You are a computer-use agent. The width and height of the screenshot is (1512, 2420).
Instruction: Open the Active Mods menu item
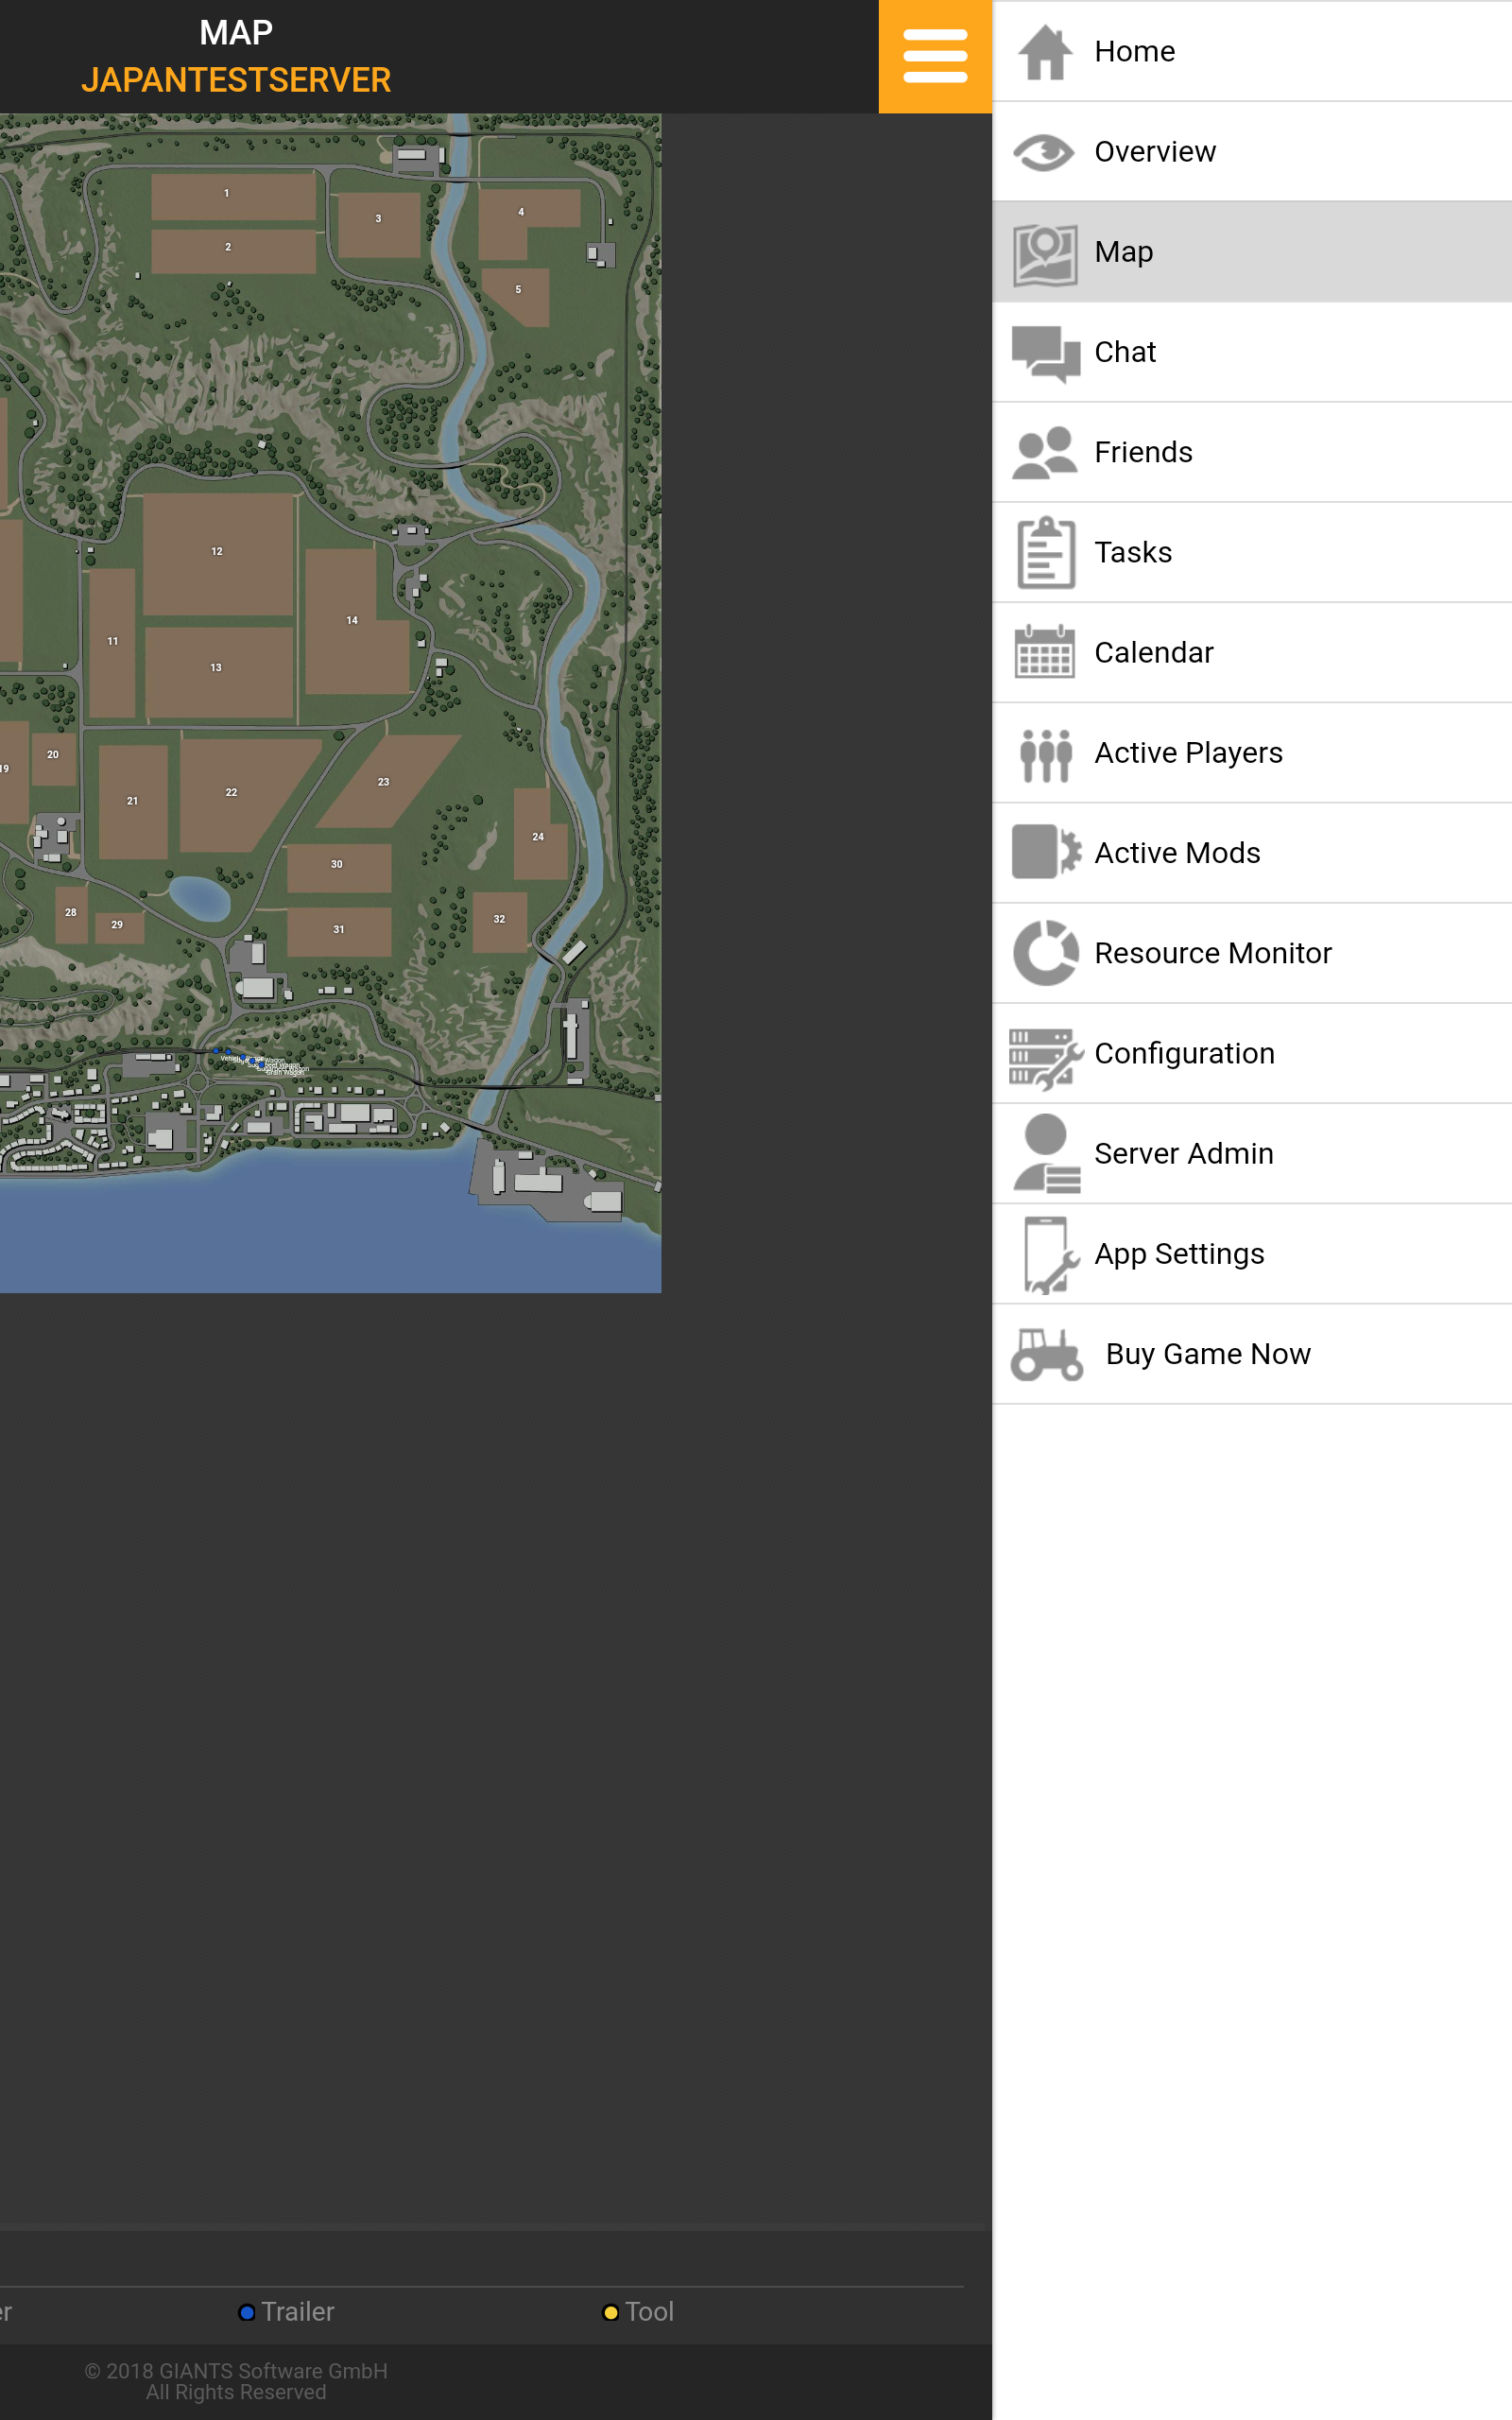(1176, 853)
